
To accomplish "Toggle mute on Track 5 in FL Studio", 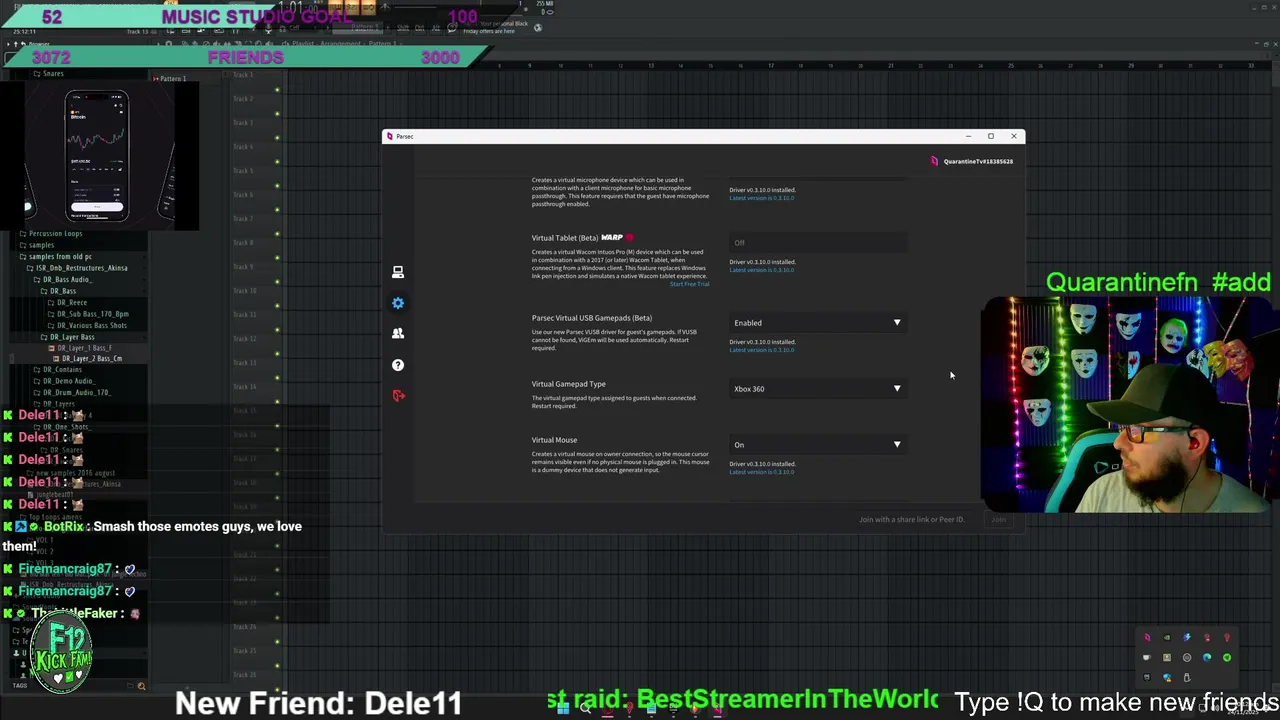I will point(277,186).
